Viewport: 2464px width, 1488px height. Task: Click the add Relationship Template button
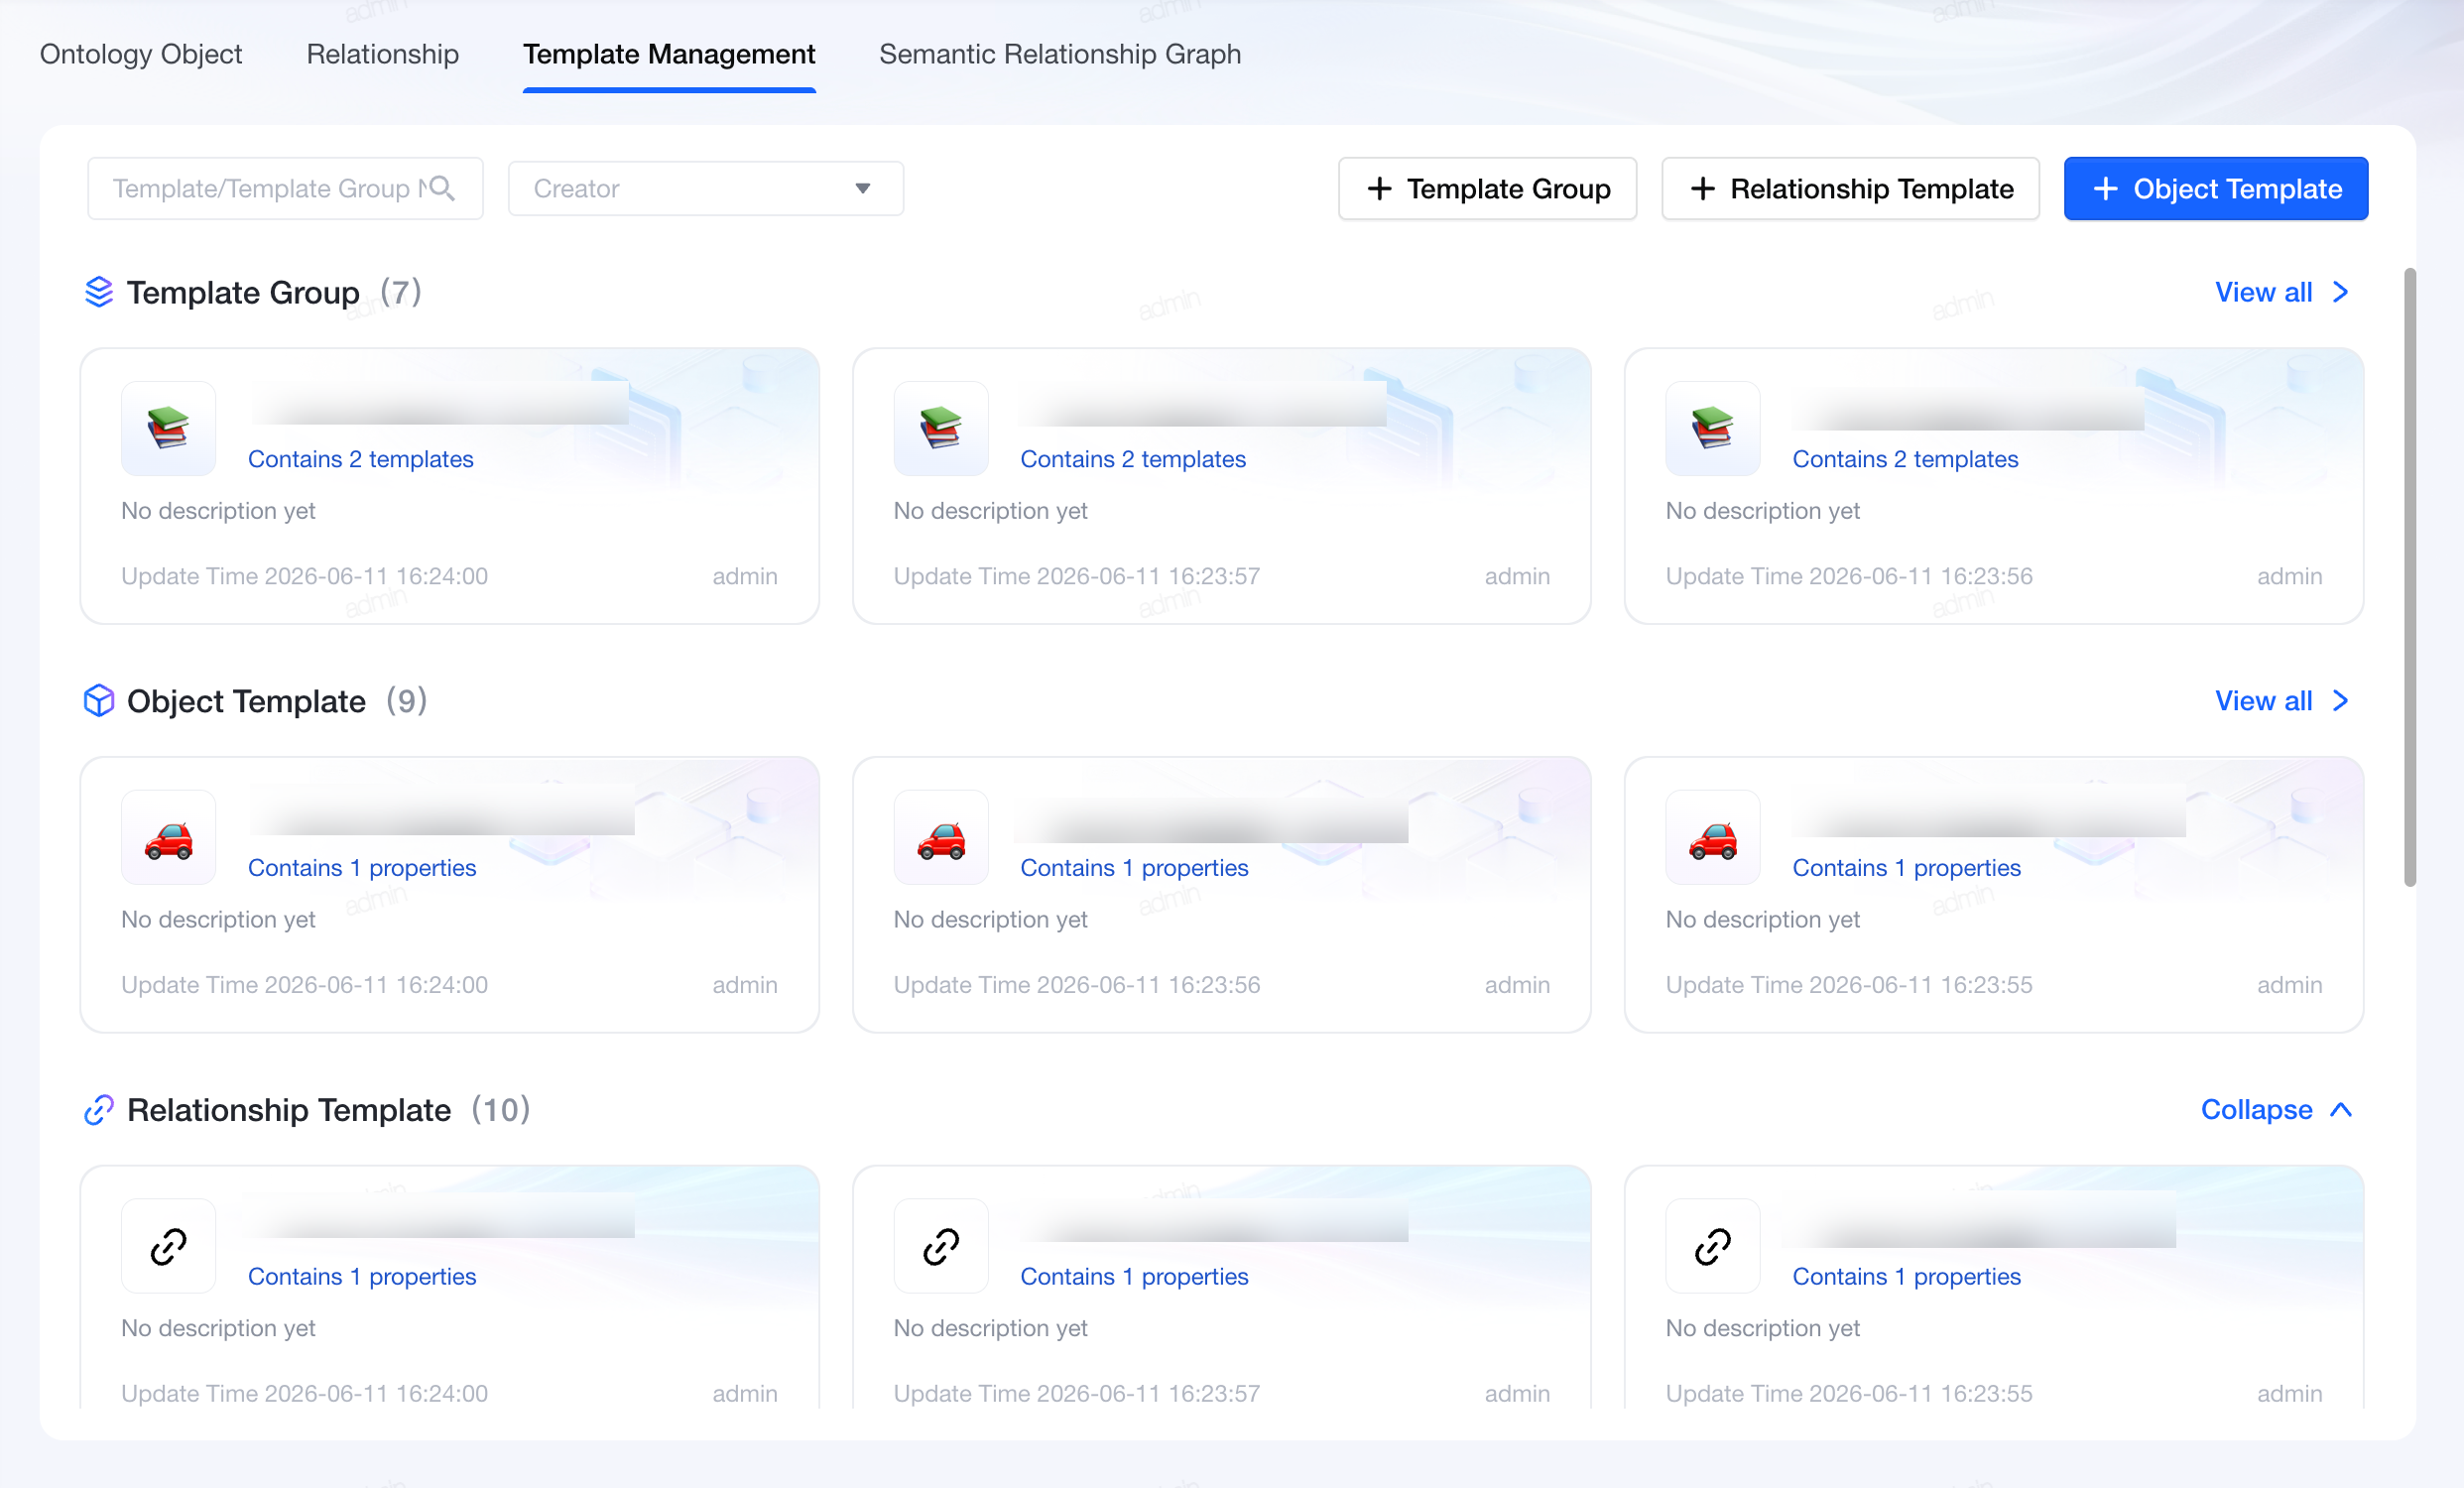[1850, 188]
